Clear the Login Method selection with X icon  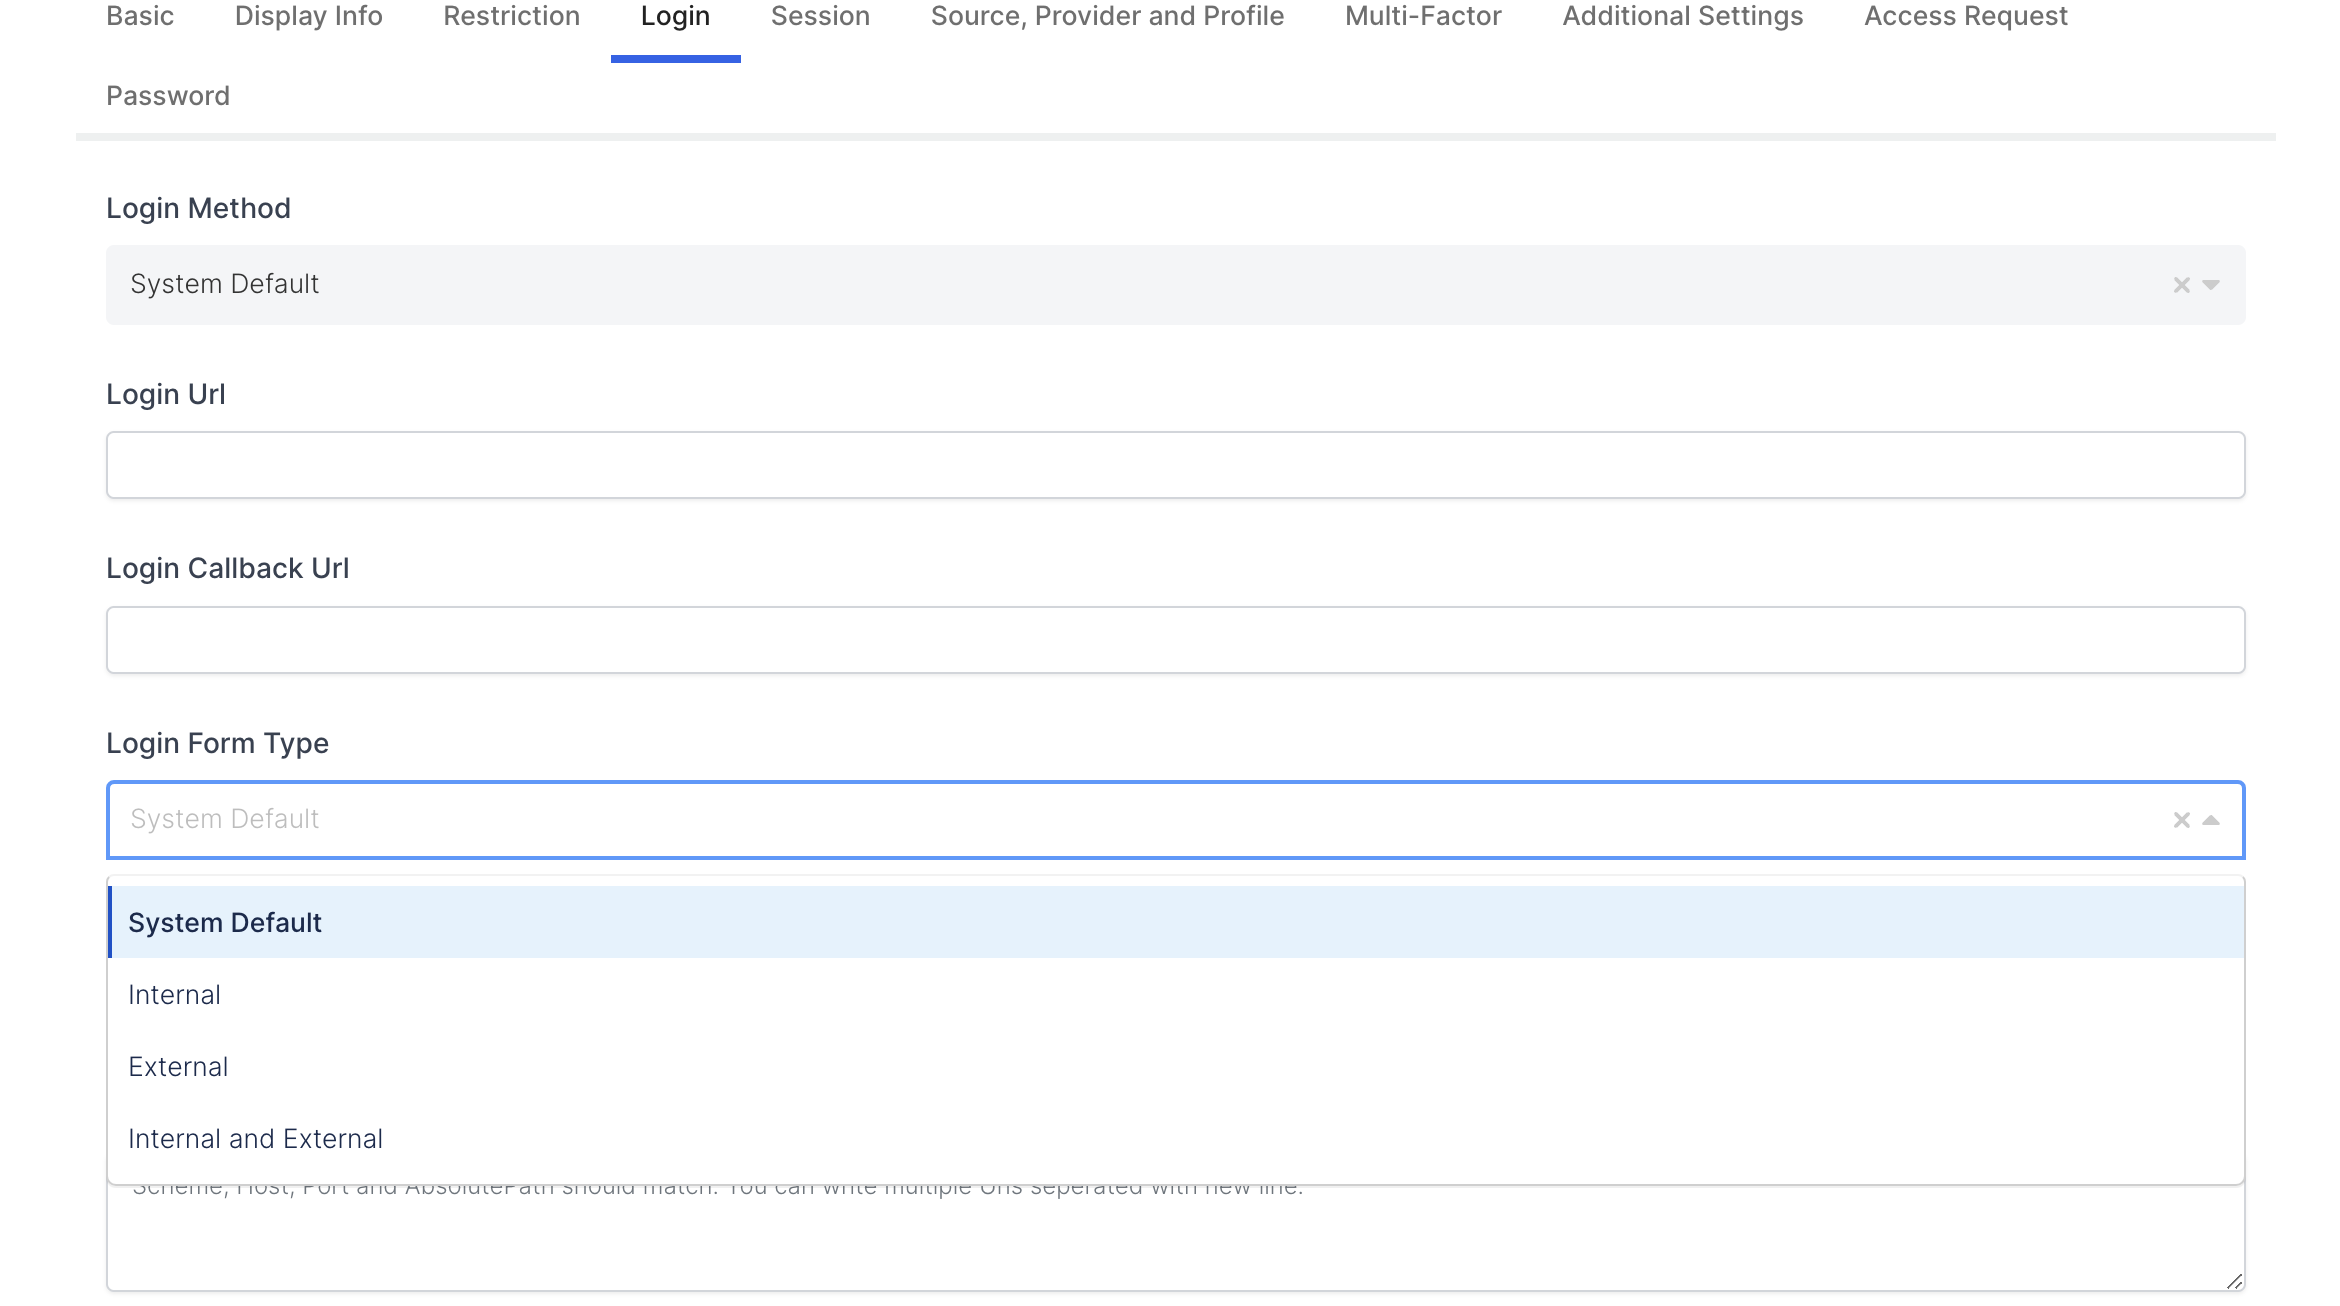2181,285
